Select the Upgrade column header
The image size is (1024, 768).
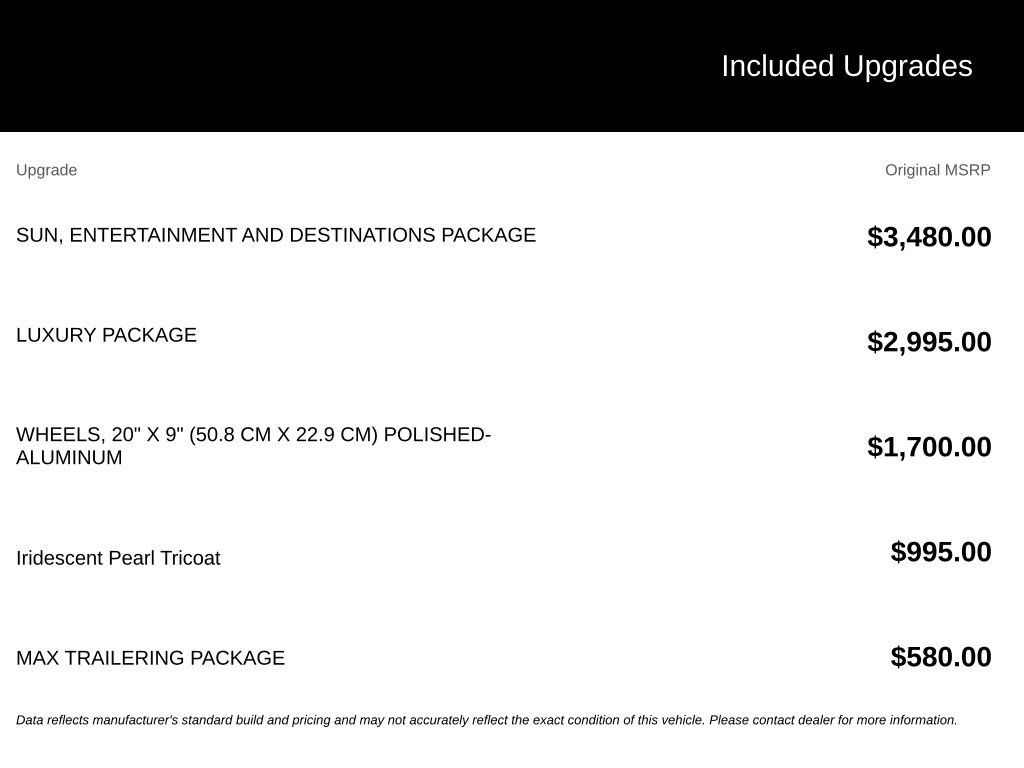pos(46,170)
